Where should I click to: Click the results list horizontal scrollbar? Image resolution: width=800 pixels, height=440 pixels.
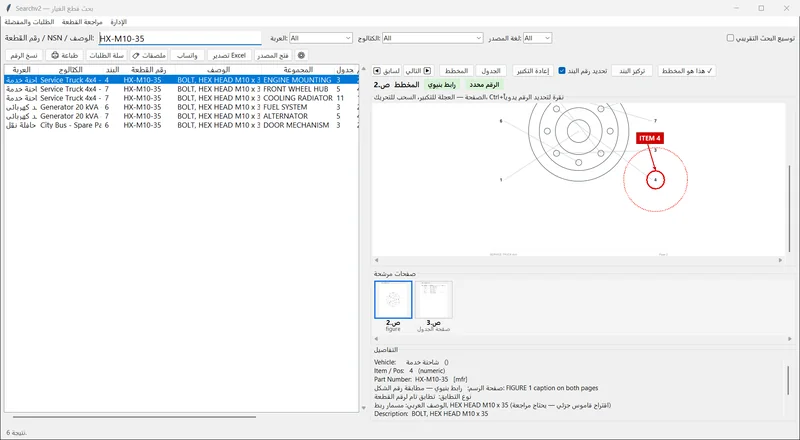[134, 417]
